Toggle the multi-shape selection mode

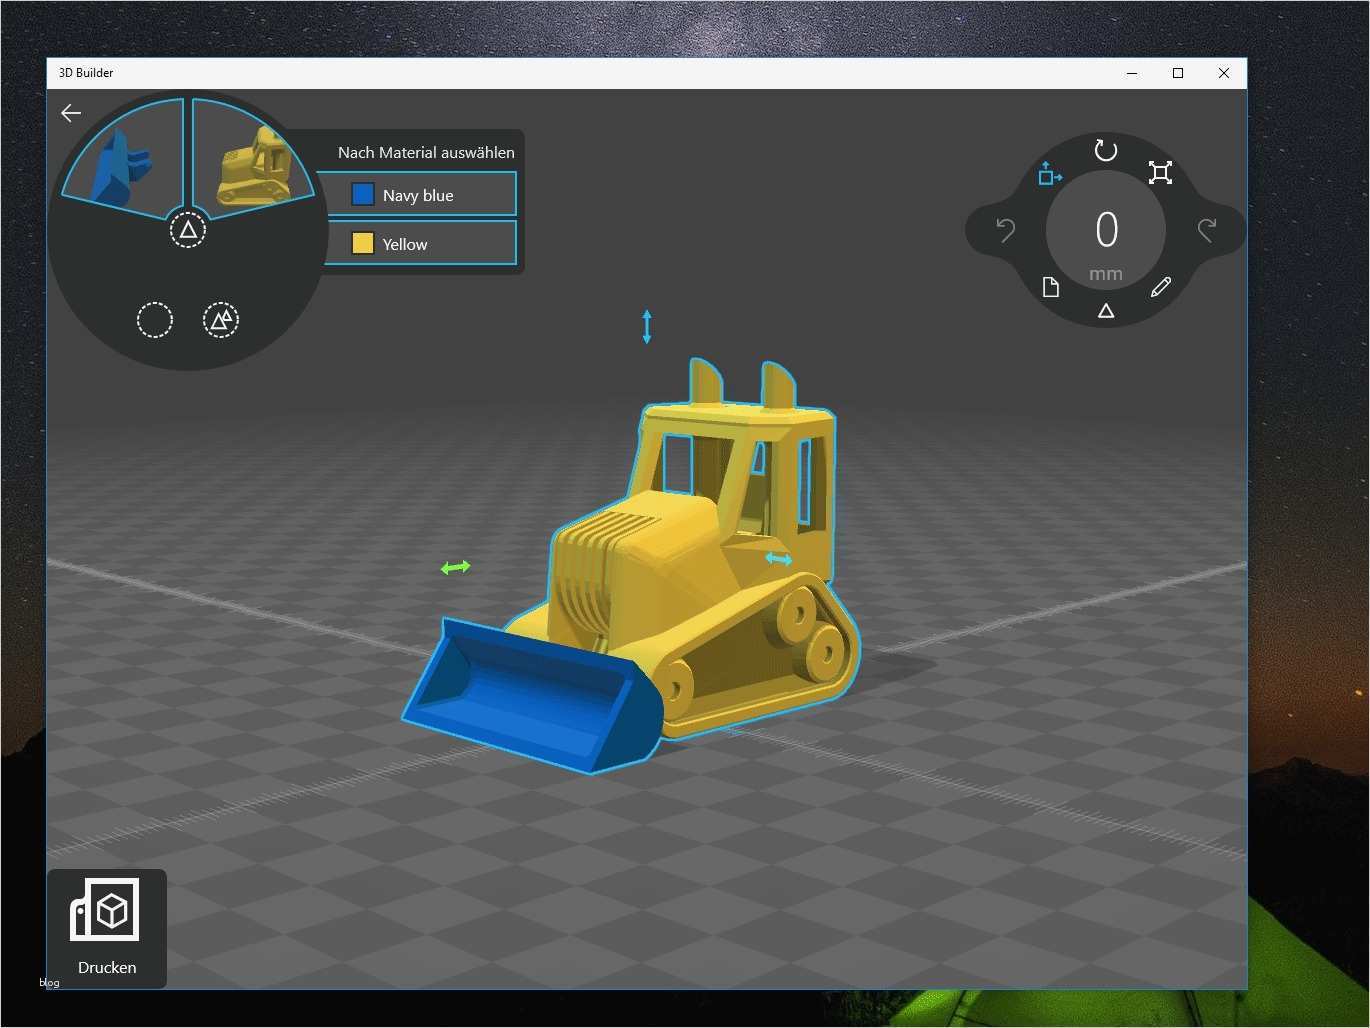(x=221, y=320)
